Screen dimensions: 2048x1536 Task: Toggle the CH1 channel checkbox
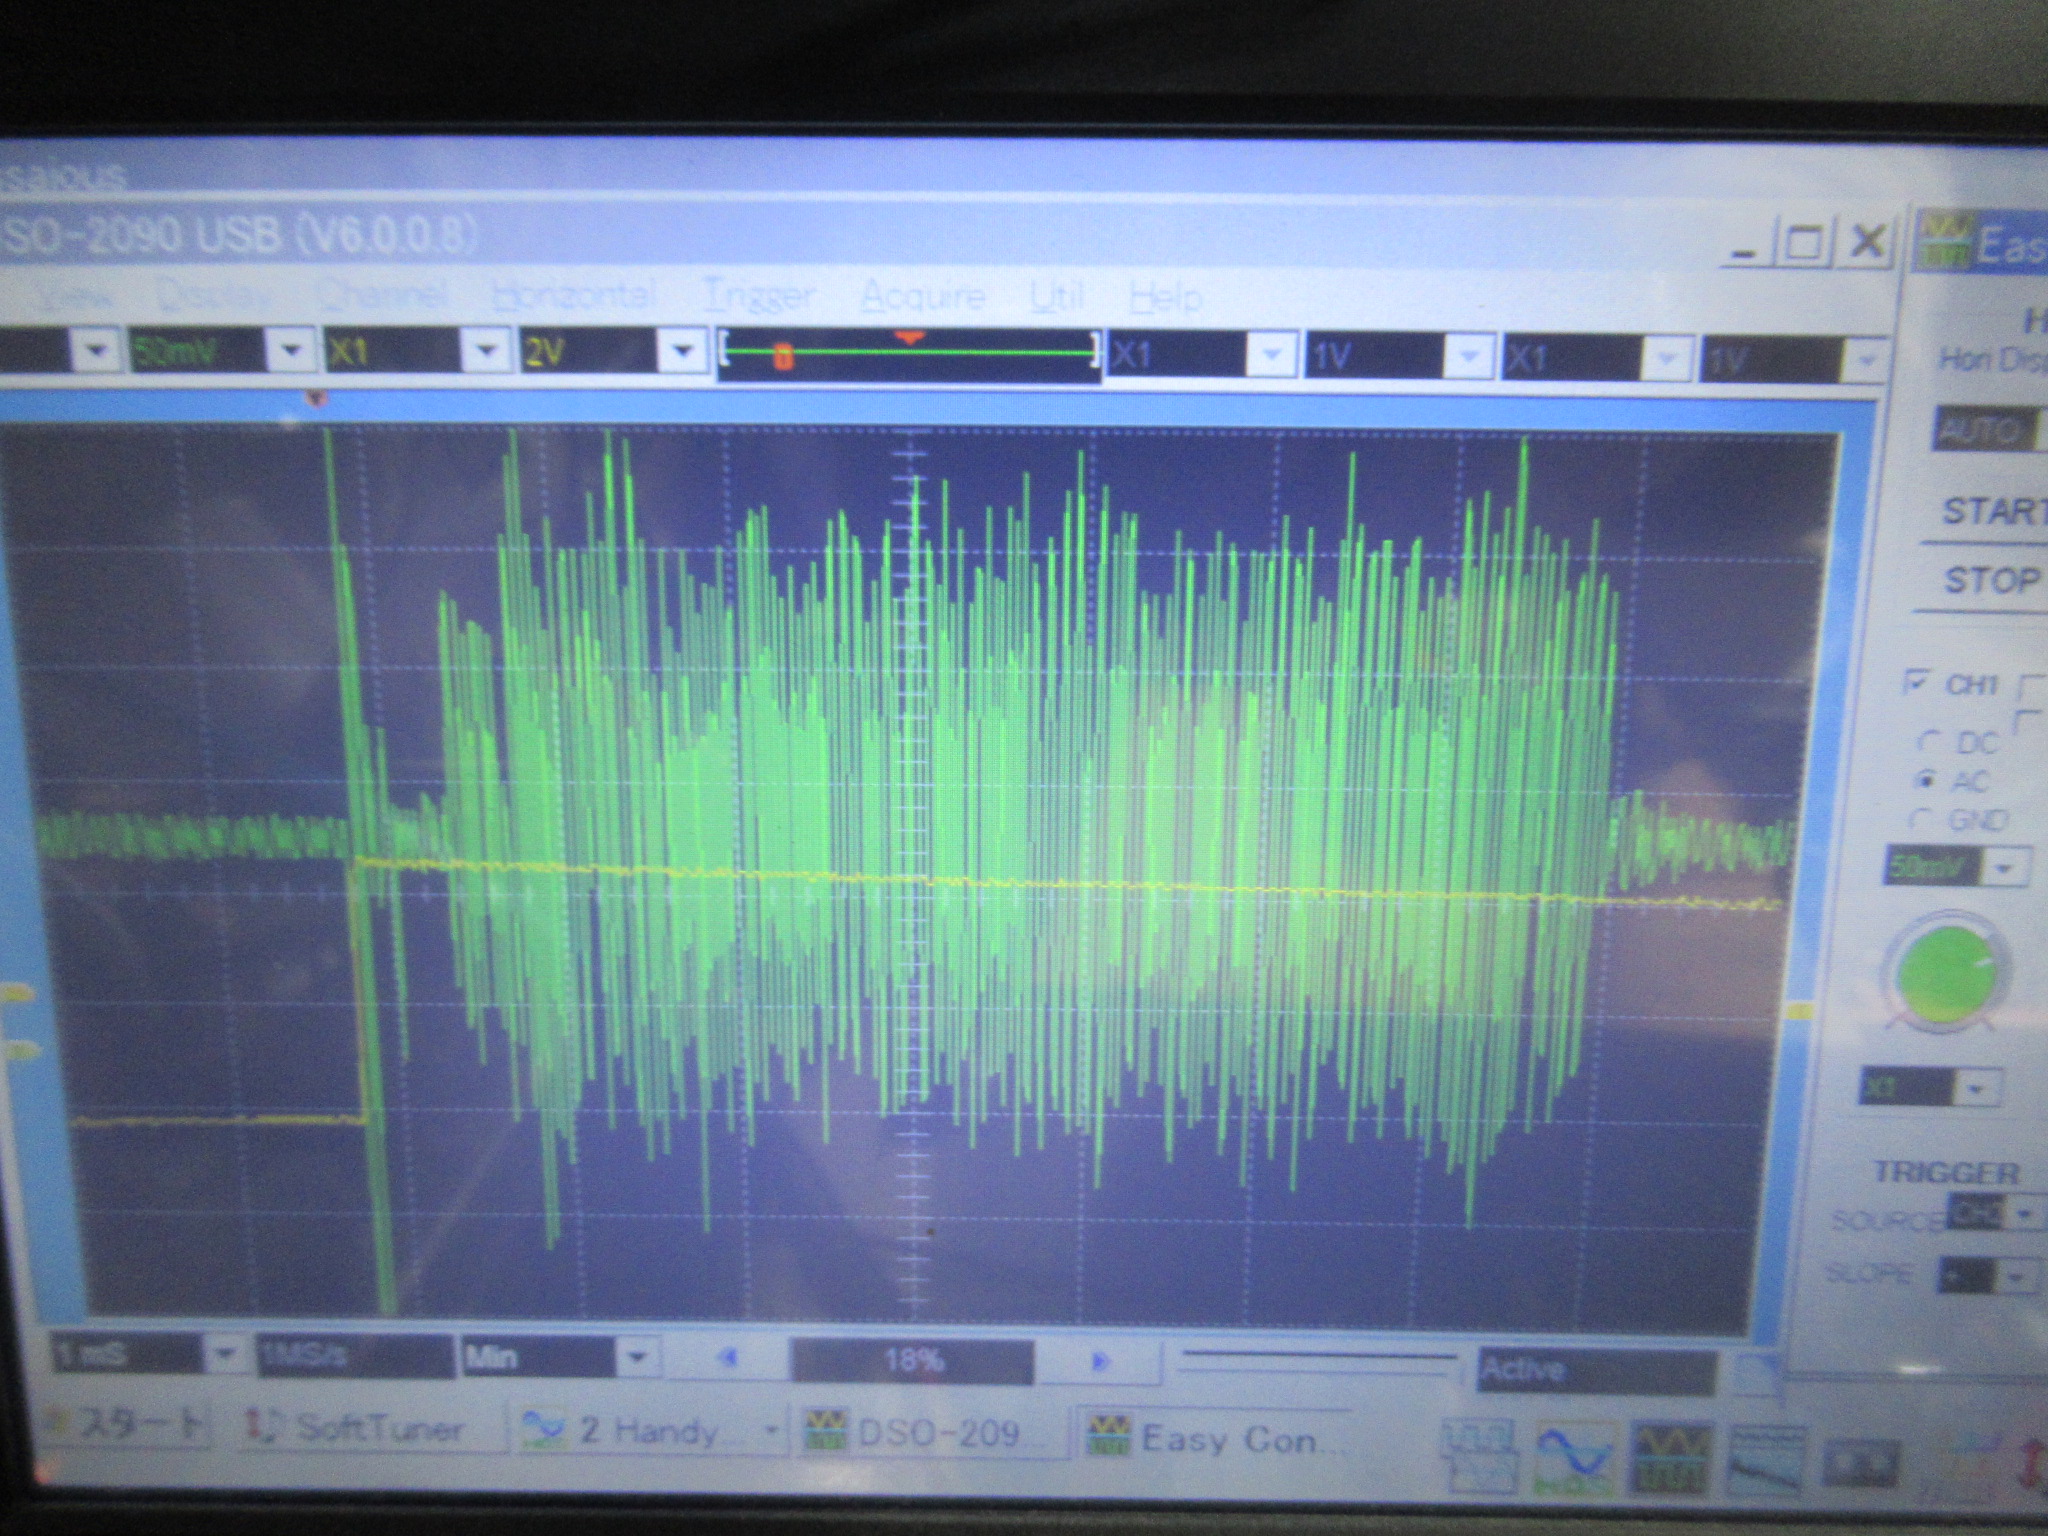tap(1916, 683)
